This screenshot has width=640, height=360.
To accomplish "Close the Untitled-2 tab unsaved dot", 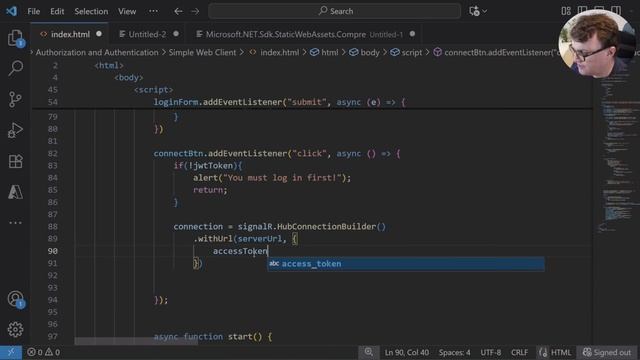I will [x=176, y=34].
